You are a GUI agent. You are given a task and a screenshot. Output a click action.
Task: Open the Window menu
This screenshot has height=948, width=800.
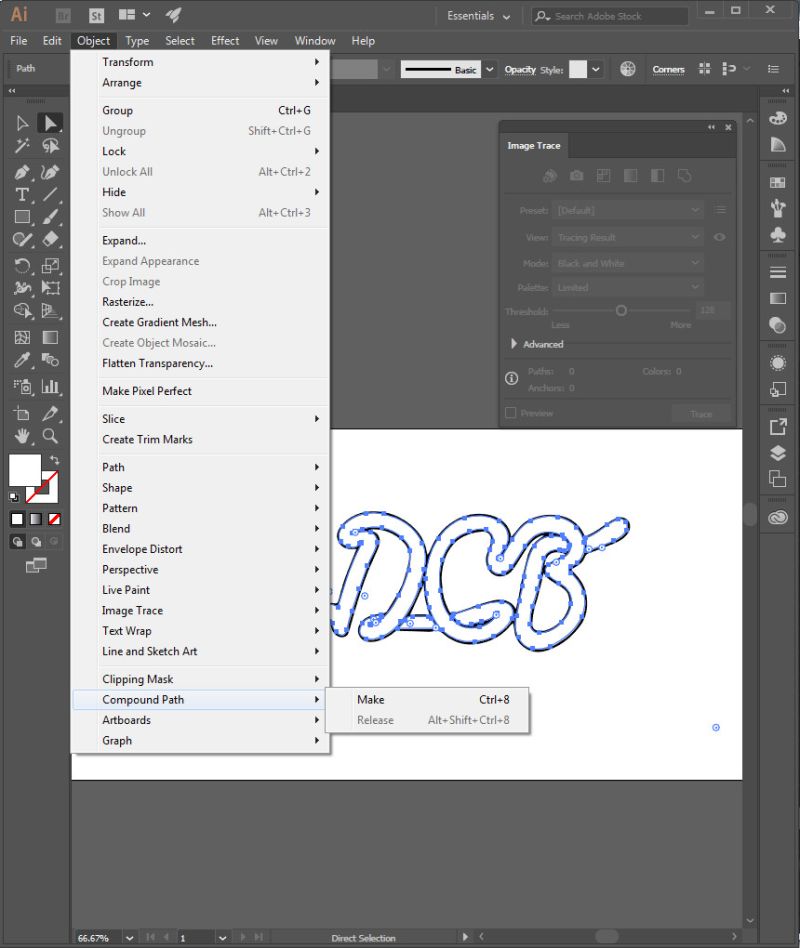(x=314, y=41)
